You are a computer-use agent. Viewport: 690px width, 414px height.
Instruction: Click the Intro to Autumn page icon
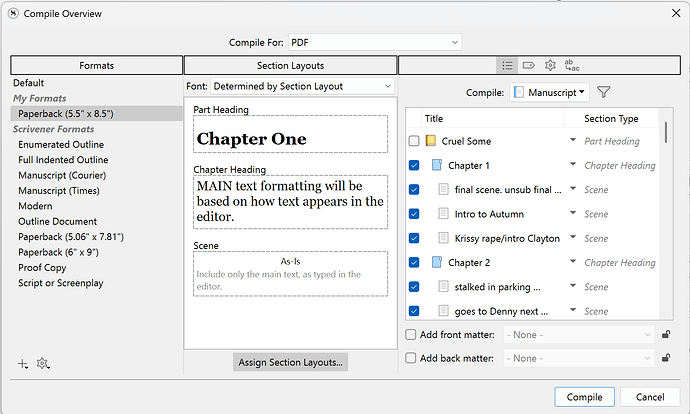point(444,214)
